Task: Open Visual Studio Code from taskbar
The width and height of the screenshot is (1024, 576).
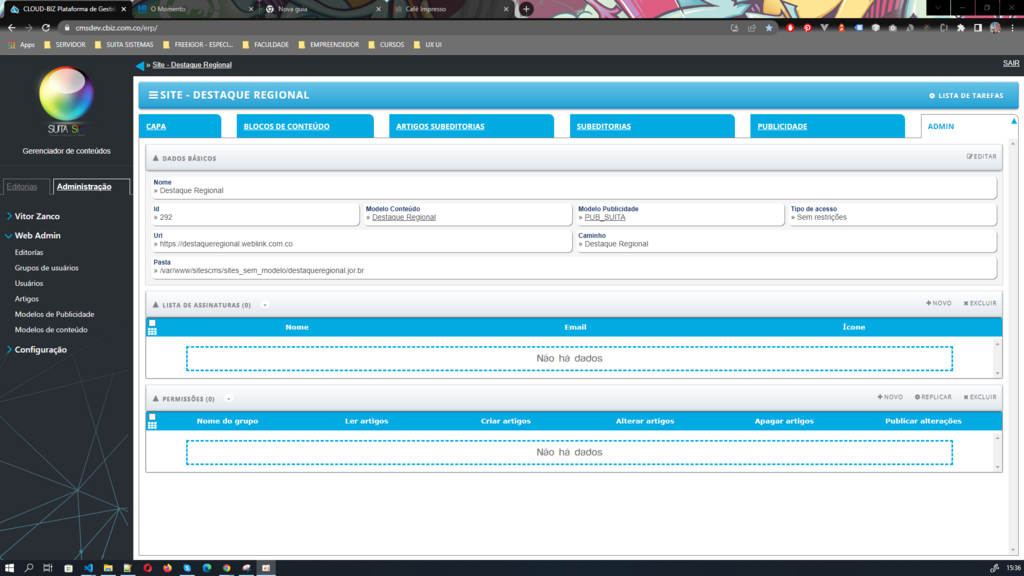Action: click(88, 568)
